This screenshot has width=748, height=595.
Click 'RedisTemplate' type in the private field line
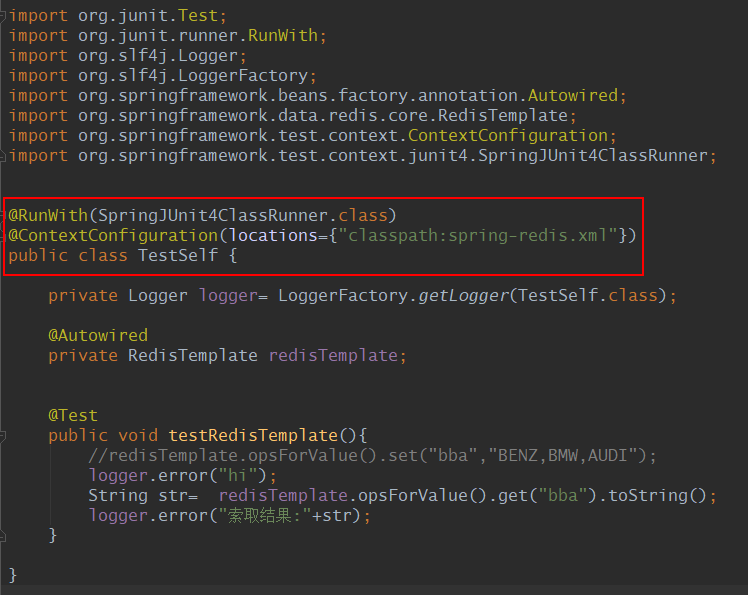pos(193,355)
